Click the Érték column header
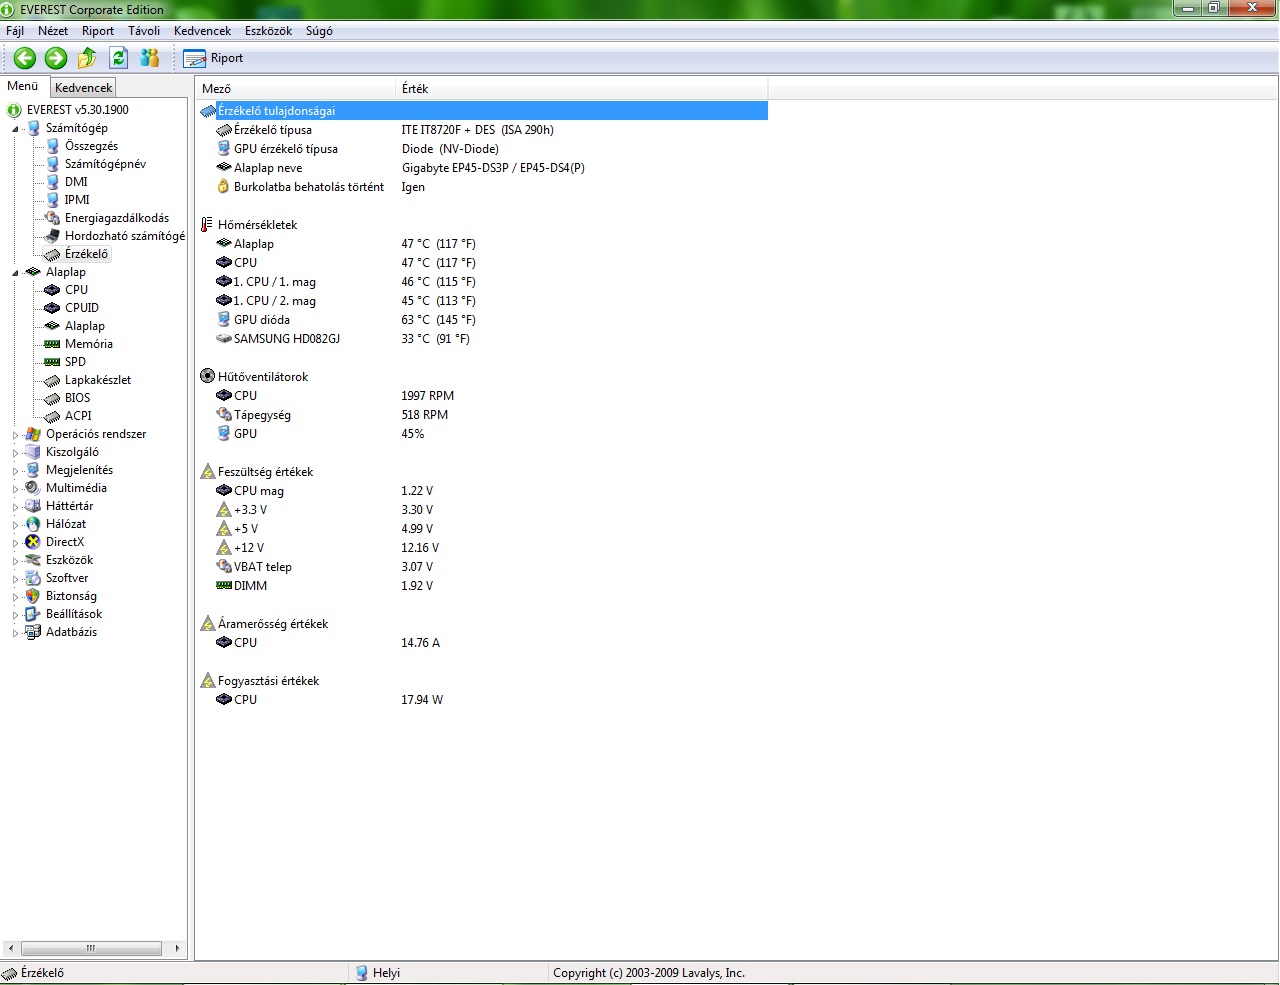 pos(582,89)
